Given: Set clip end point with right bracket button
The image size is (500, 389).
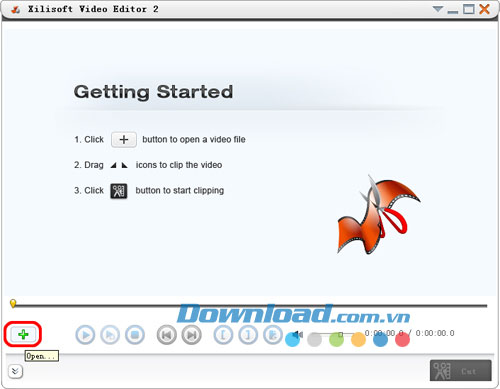Looking at the screenshot, I should tap(248, 335).
